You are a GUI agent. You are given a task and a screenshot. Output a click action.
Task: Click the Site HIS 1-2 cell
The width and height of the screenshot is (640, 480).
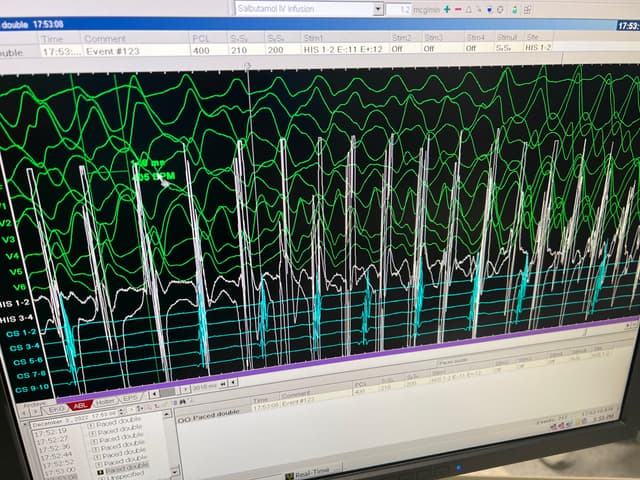tap(538, 47)
